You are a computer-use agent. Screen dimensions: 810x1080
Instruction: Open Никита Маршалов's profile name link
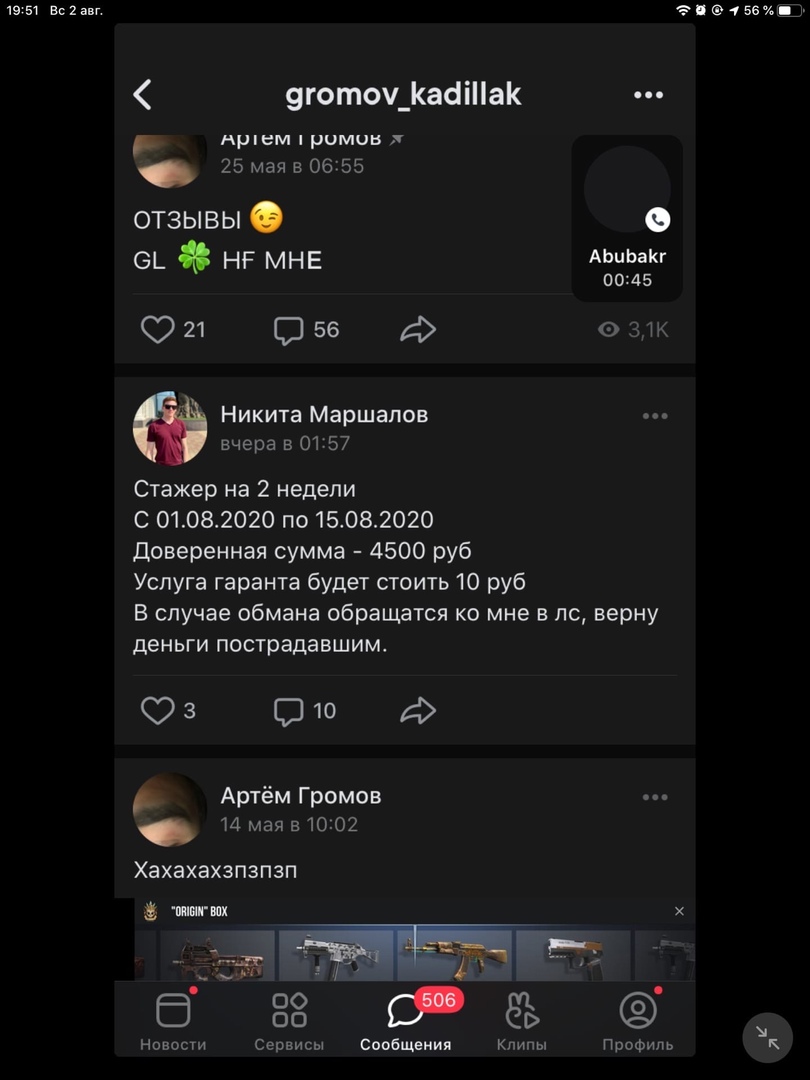coord(324,414)
